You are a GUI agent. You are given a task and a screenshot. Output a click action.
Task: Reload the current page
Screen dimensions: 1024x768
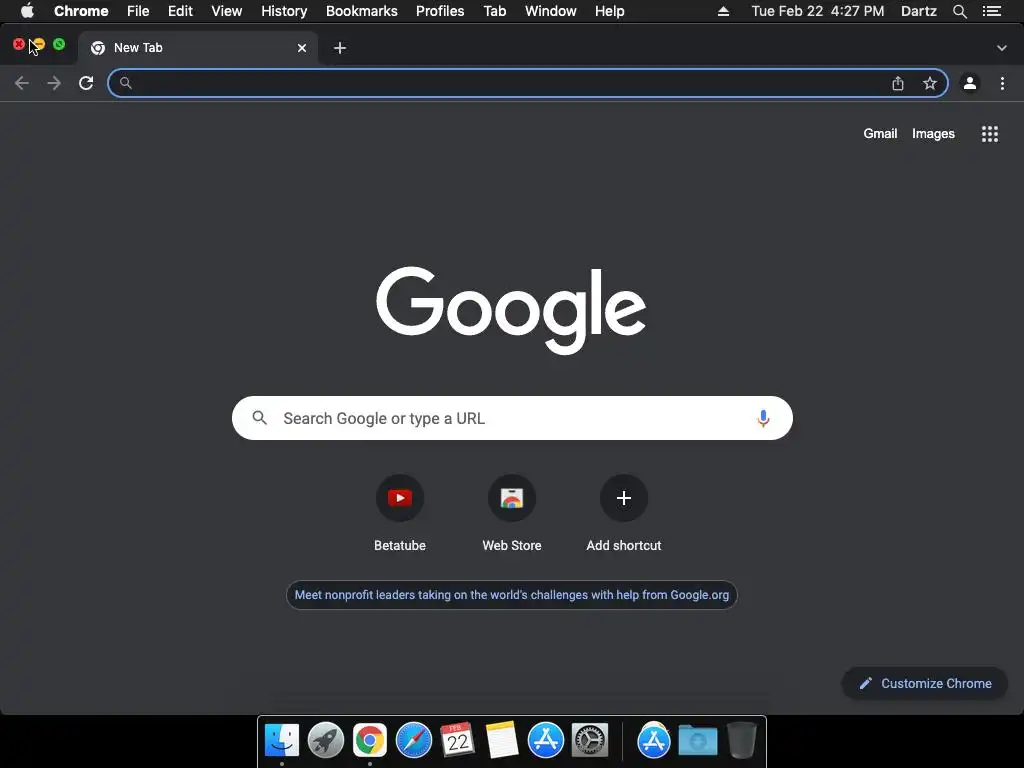pyautogui.click(x=86, y=83)
